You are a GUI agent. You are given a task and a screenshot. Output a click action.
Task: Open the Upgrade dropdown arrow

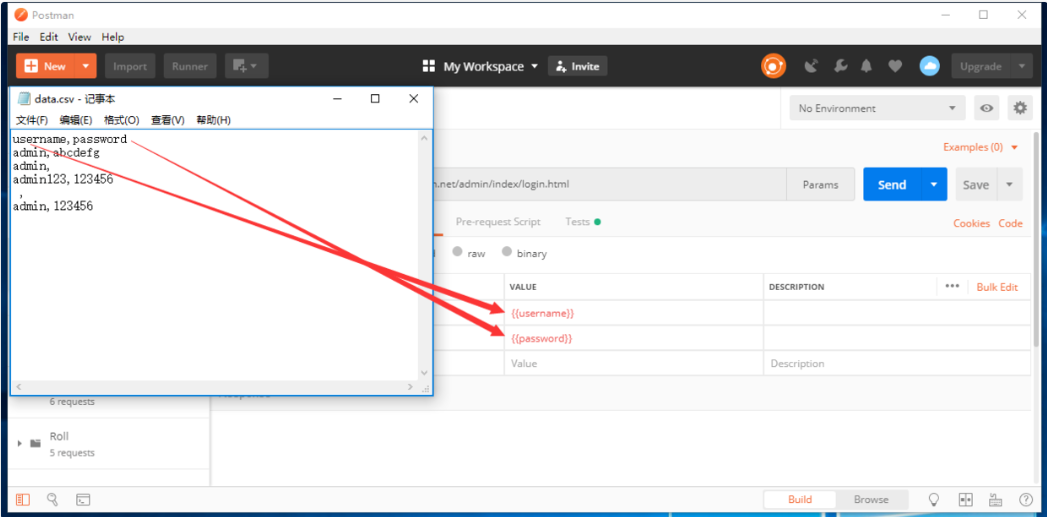click(x=1021, y=66)
